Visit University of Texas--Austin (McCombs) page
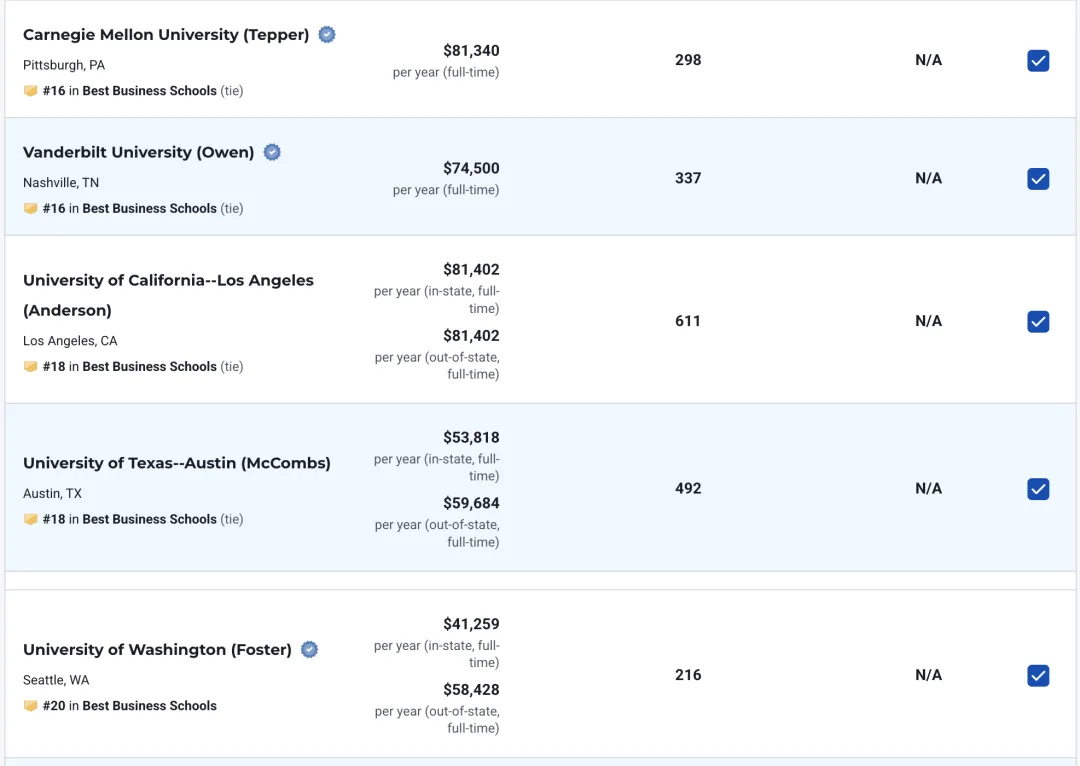The height and width of the screenshot is (766, 1080). pos(176,463)
